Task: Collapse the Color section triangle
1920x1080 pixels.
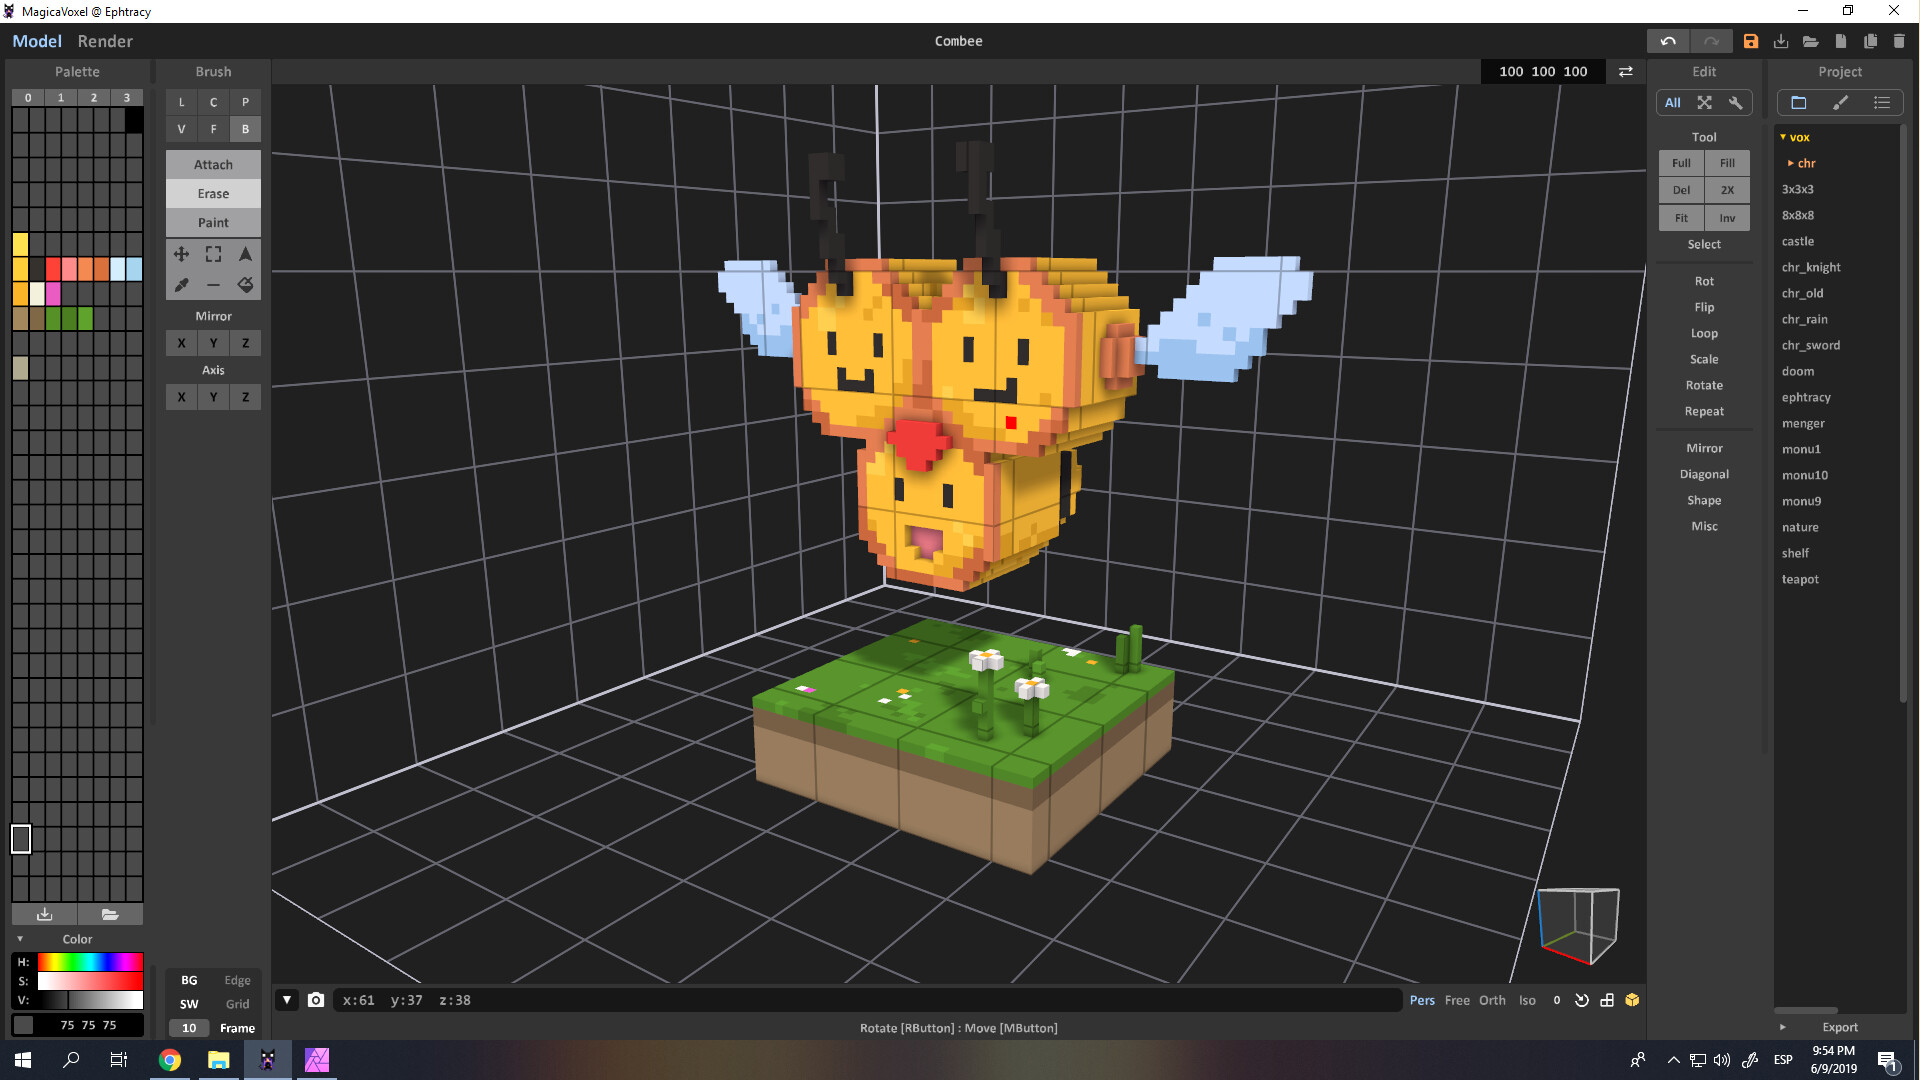Action: click(20, 939)
